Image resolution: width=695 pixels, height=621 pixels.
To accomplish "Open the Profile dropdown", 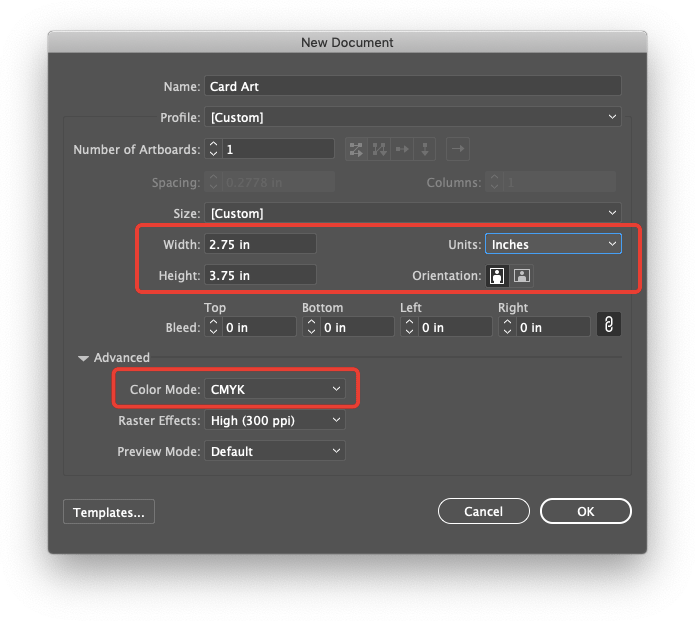I will pyautogui.click(x=413, y=117).
